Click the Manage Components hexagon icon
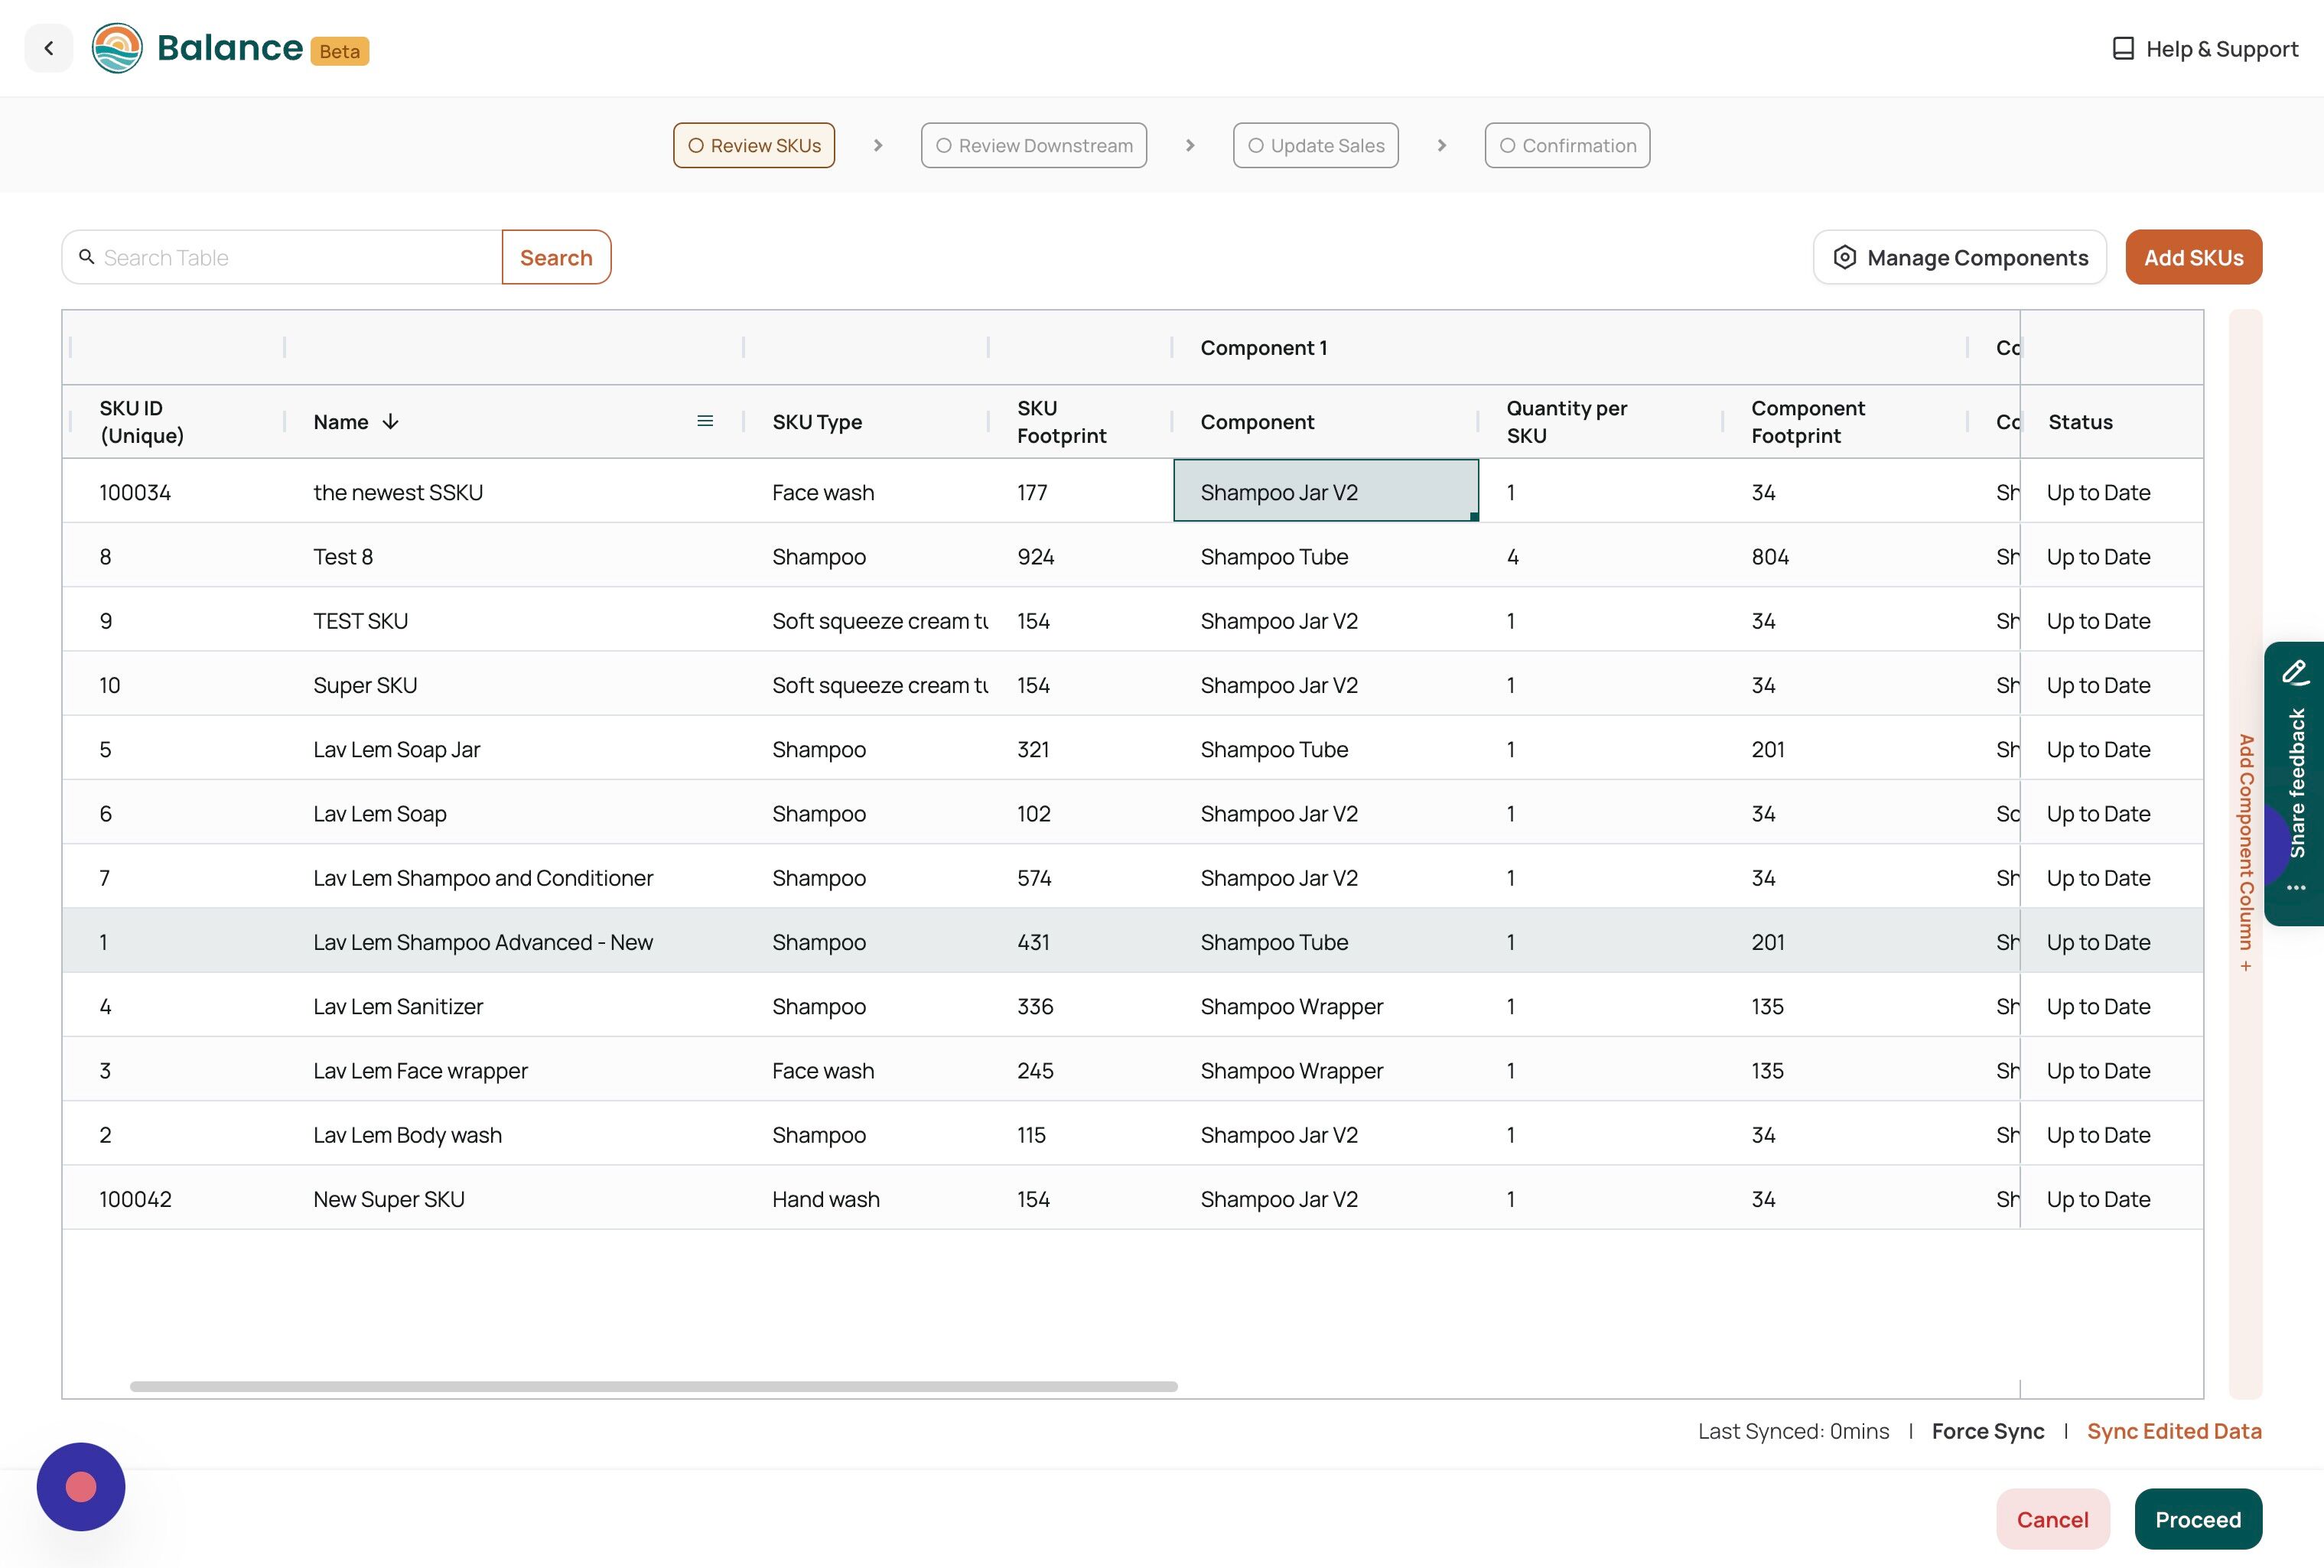2324x1568 pixels. [1845, 257]
